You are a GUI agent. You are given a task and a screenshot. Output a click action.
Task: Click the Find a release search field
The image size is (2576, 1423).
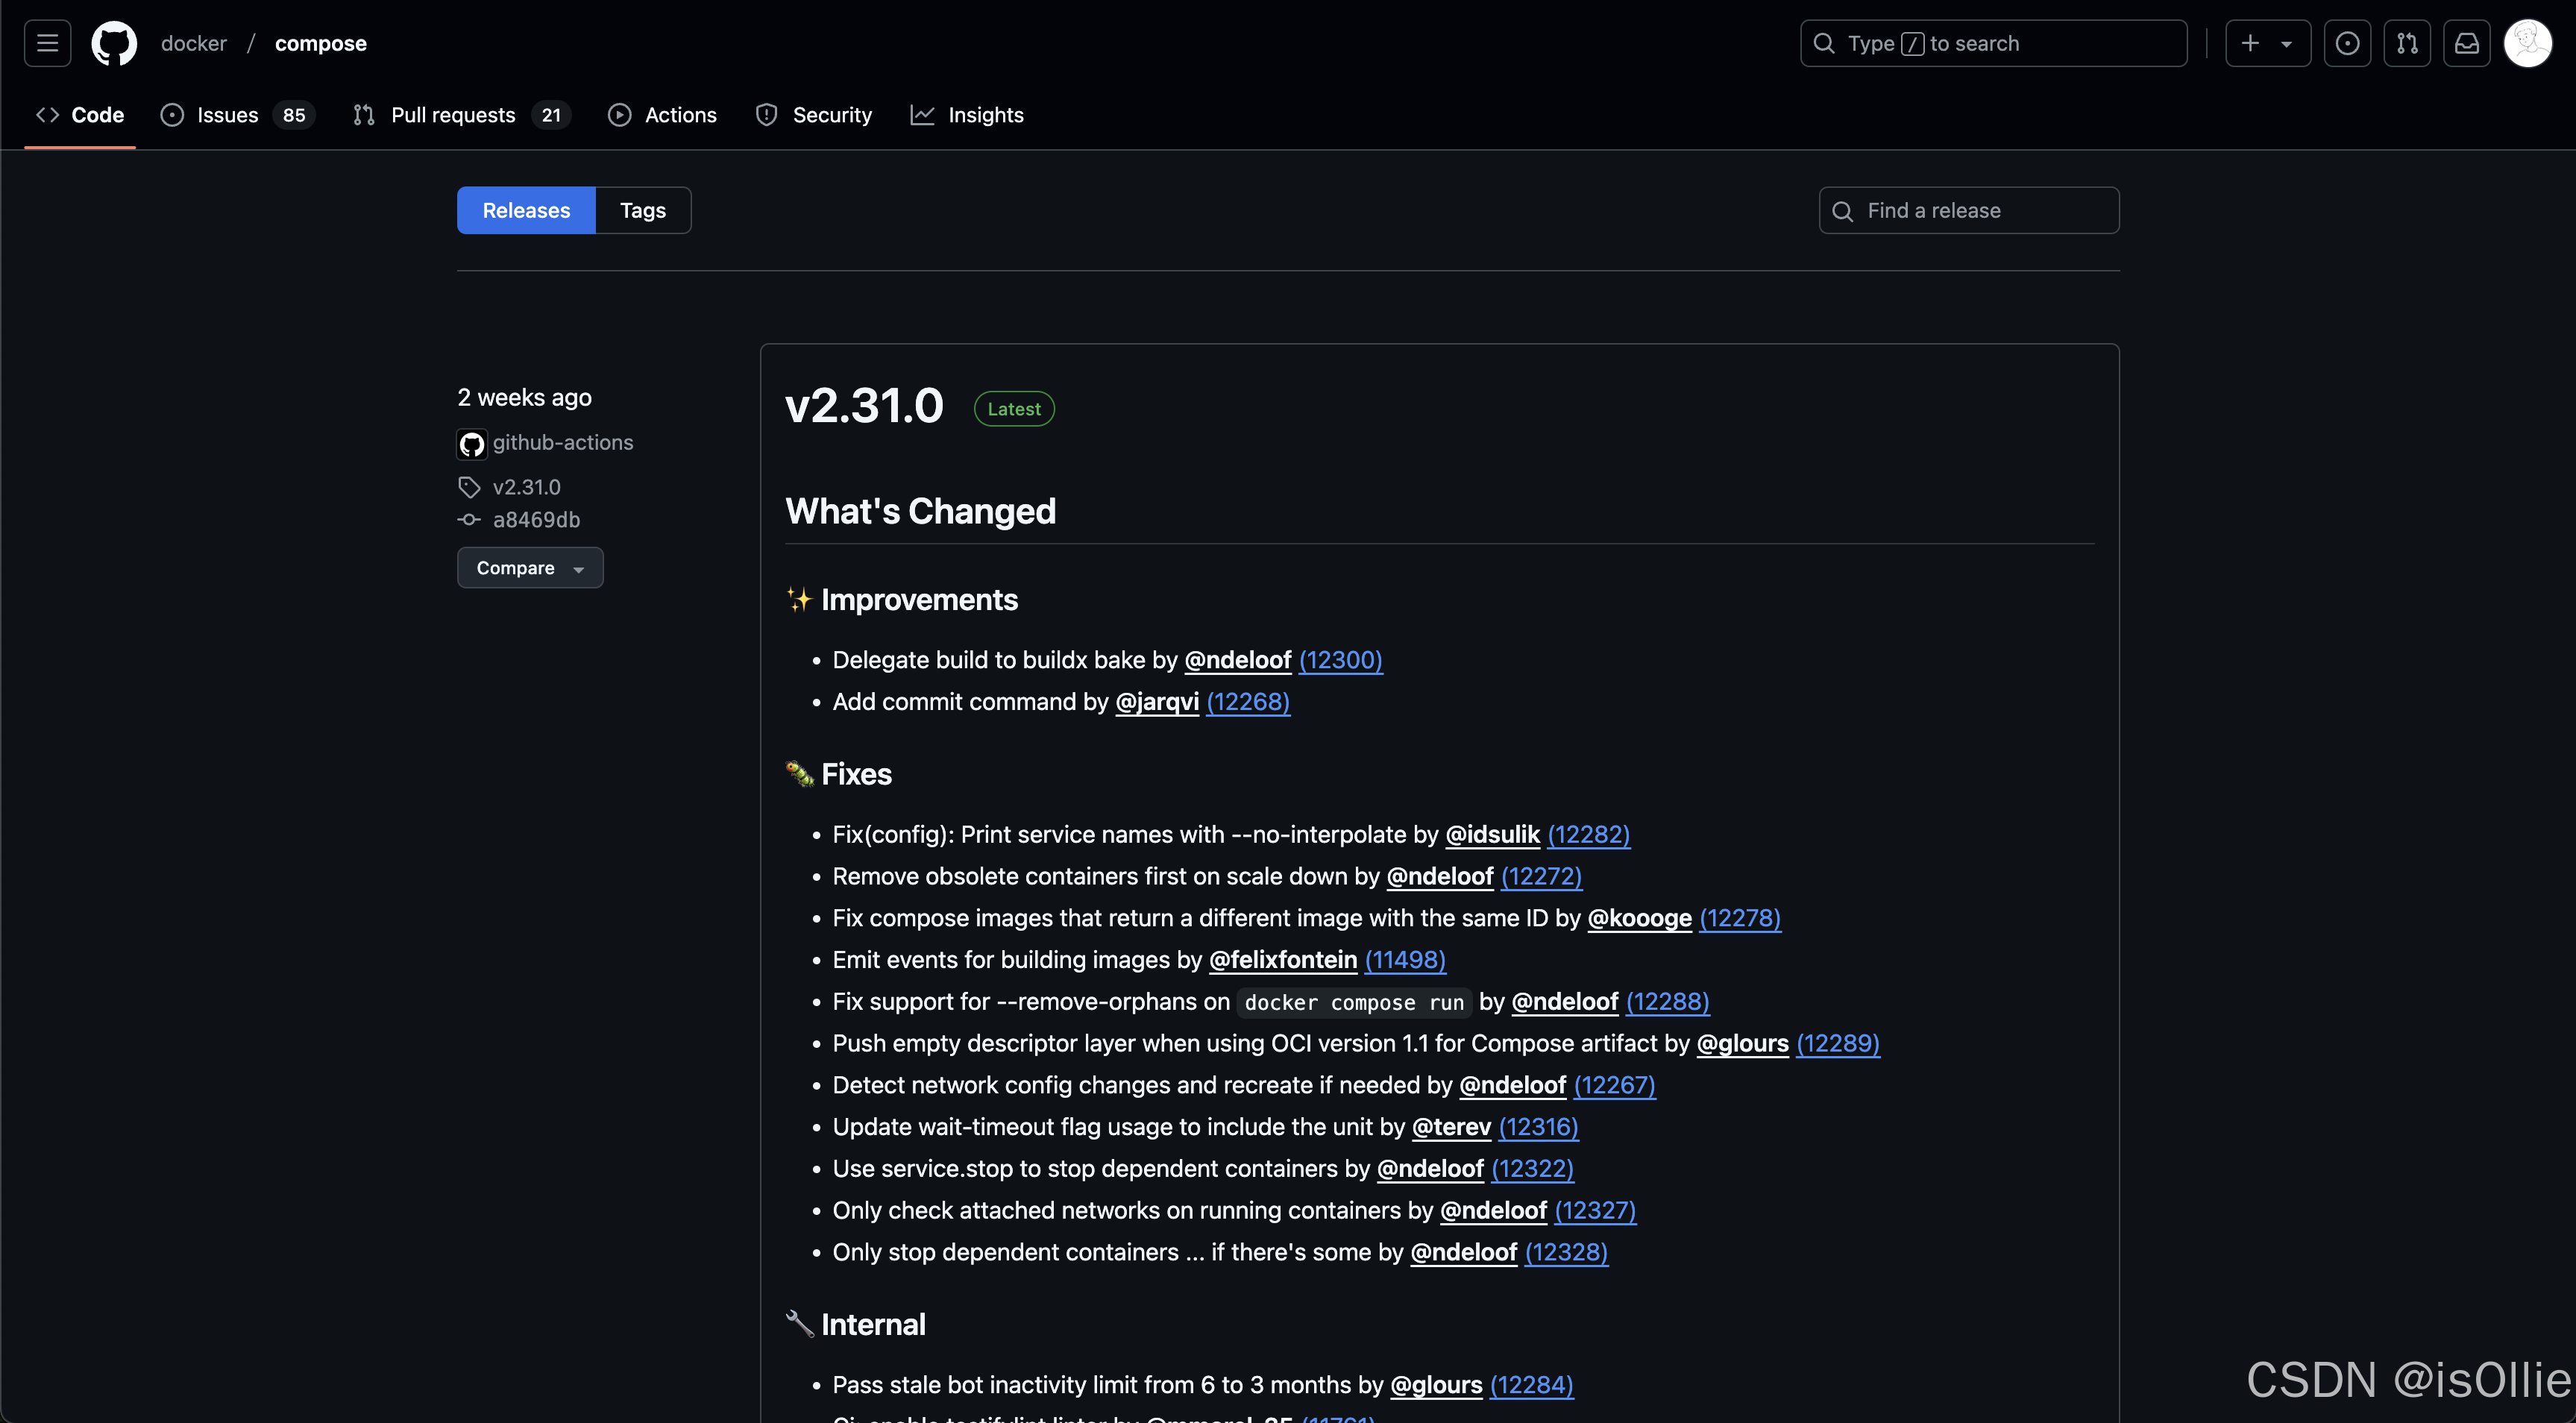(1968, 209)
